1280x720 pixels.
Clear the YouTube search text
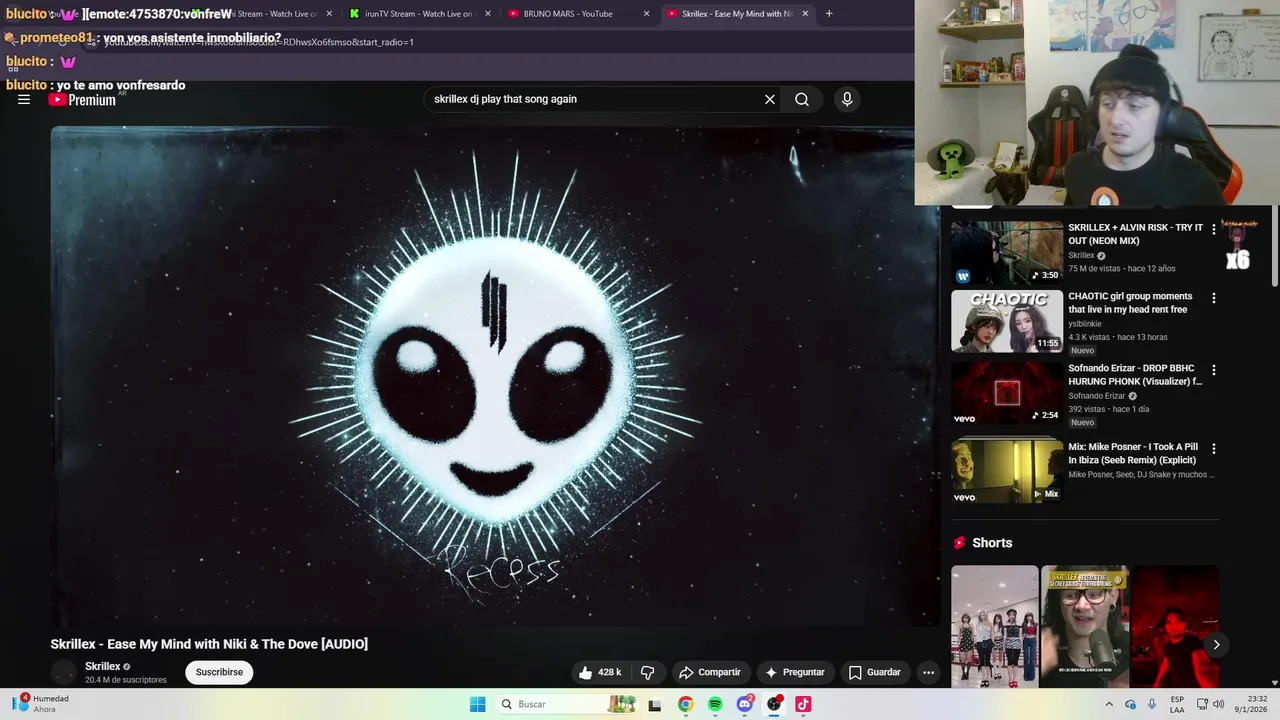coord(770,99)
